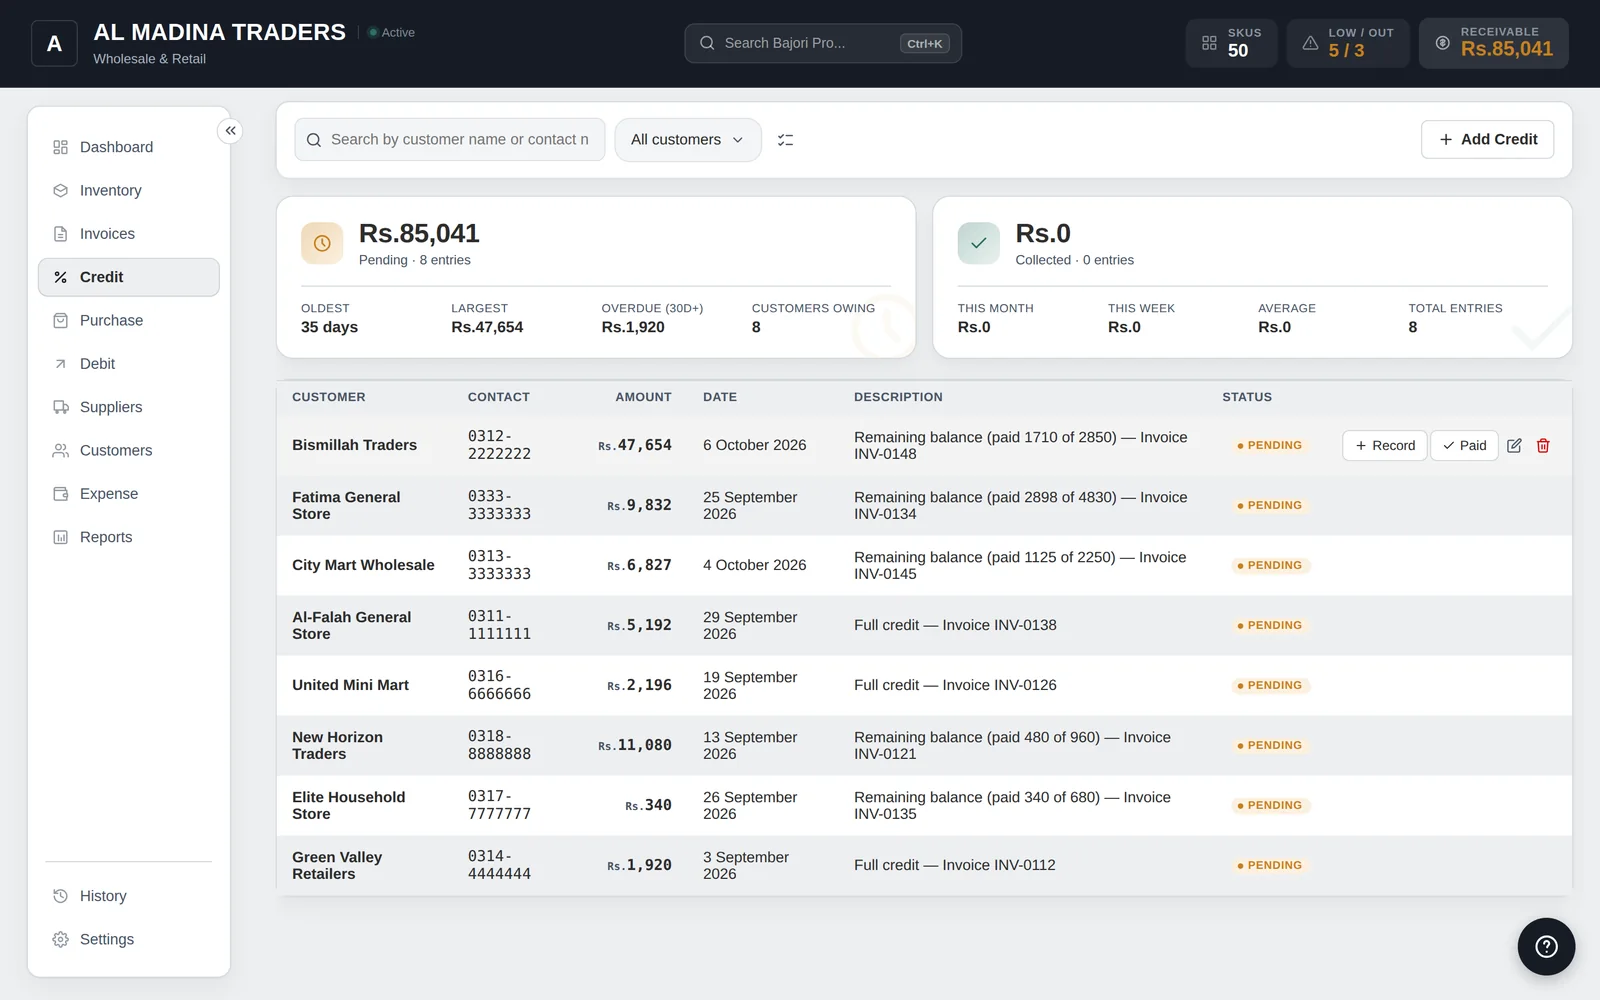The height and width of the screenshot is (1000, 1600).
Task: Open the help button in the bottom corner
Action: (1546, 946)
